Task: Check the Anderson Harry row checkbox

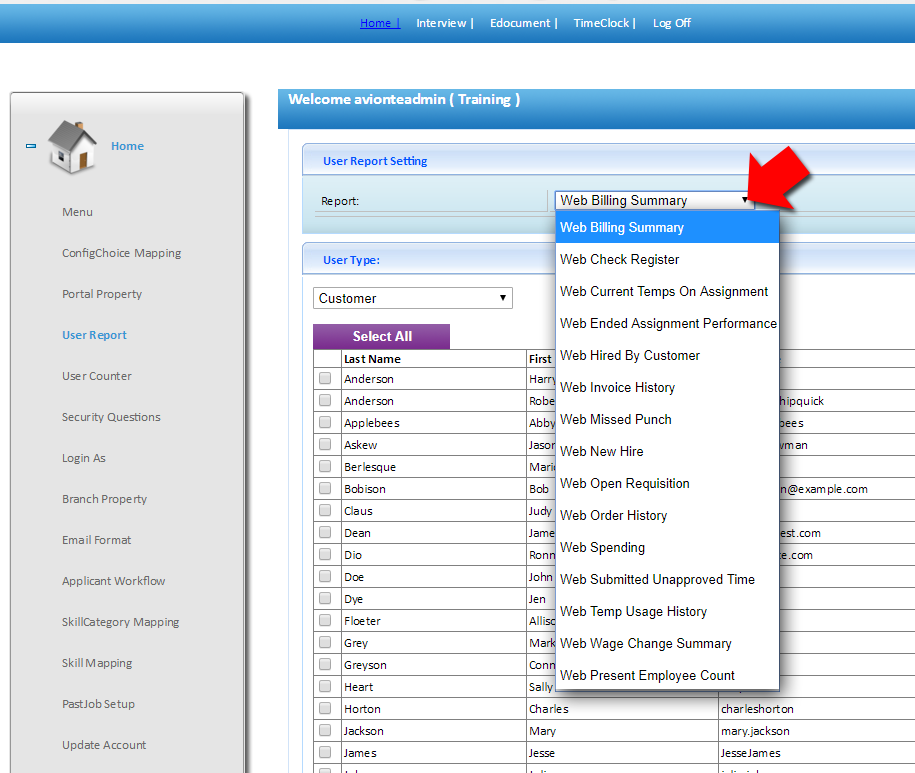Action: coord(325,378)
